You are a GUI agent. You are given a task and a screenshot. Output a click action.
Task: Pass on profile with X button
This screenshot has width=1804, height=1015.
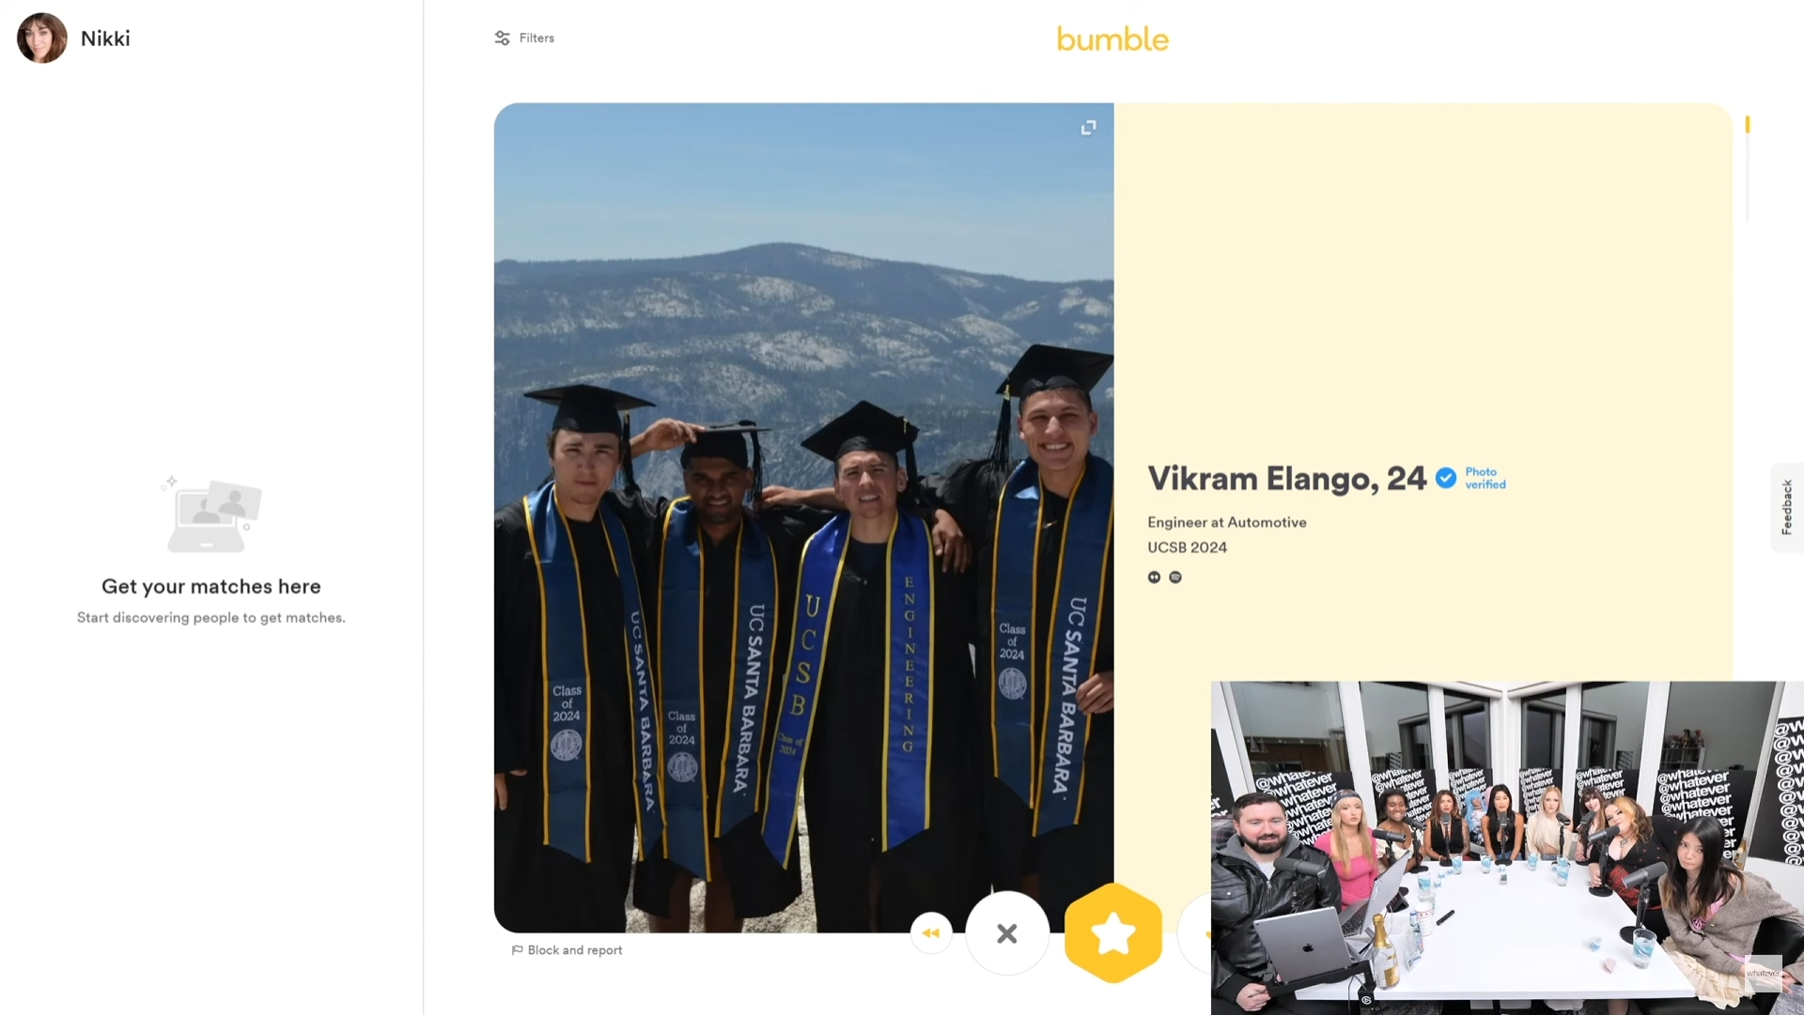point(1007,933)
